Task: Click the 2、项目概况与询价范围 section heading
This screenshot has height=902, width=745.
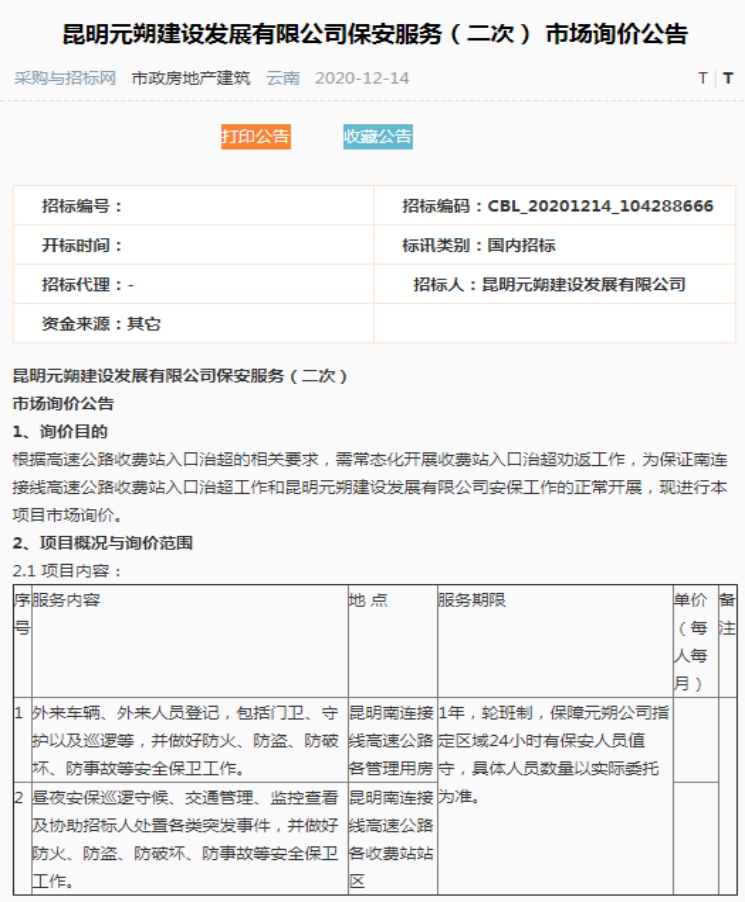Action: pyautogui.click(x=102, y=543)
